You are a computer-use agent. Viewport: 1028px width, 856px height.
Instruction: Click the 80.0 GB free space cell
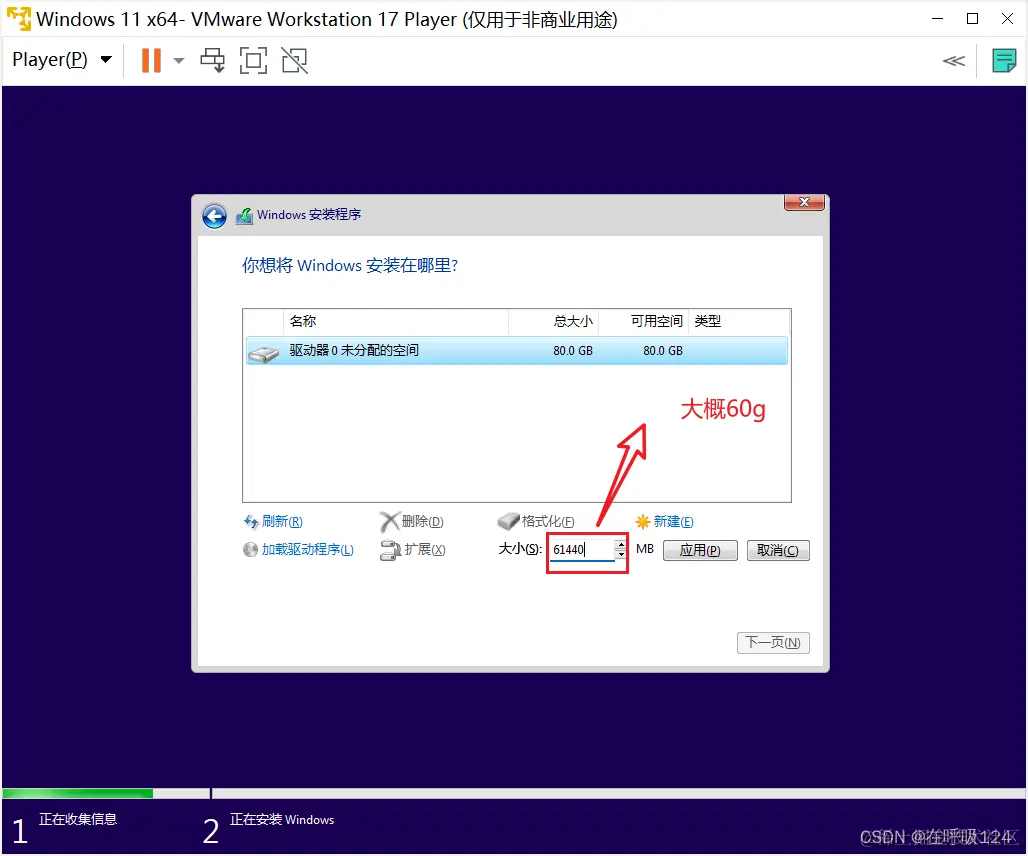click(662, 351)
